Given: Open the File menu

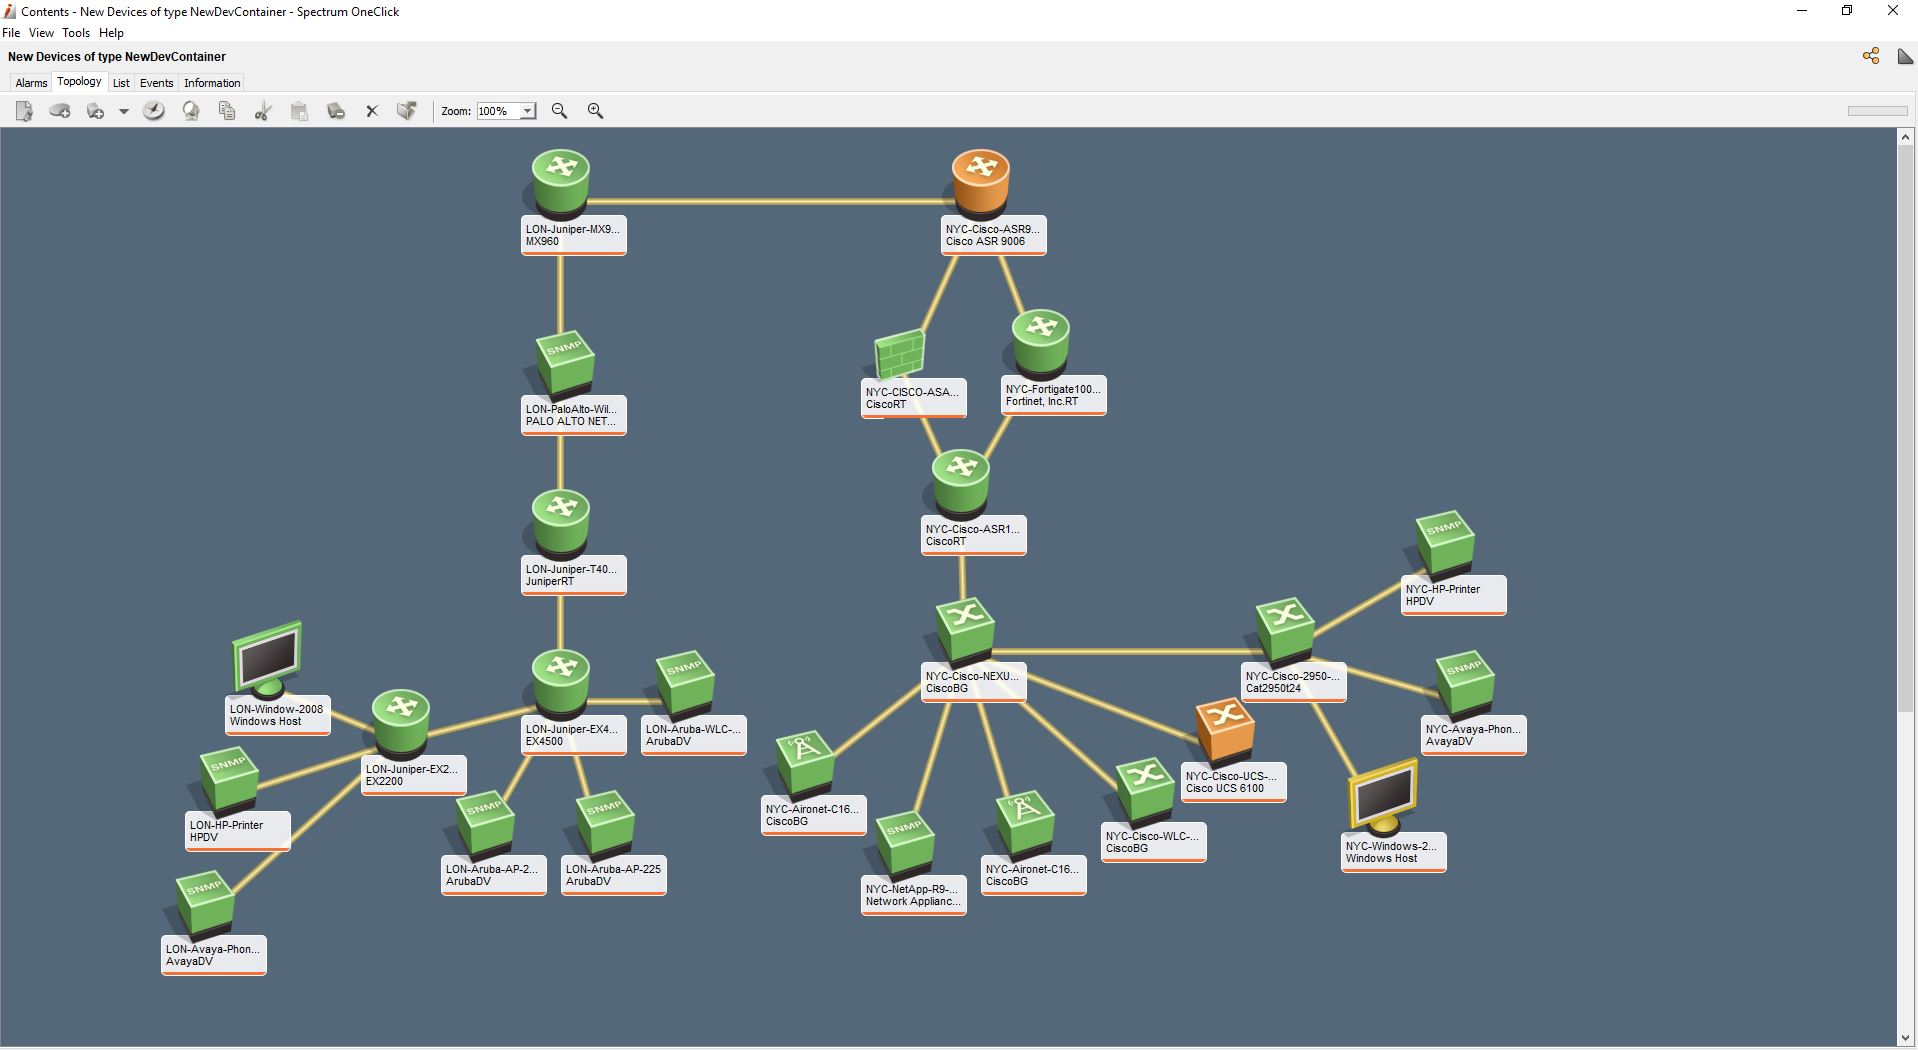Looking at the screenshot, I should [x=11, y=33].
